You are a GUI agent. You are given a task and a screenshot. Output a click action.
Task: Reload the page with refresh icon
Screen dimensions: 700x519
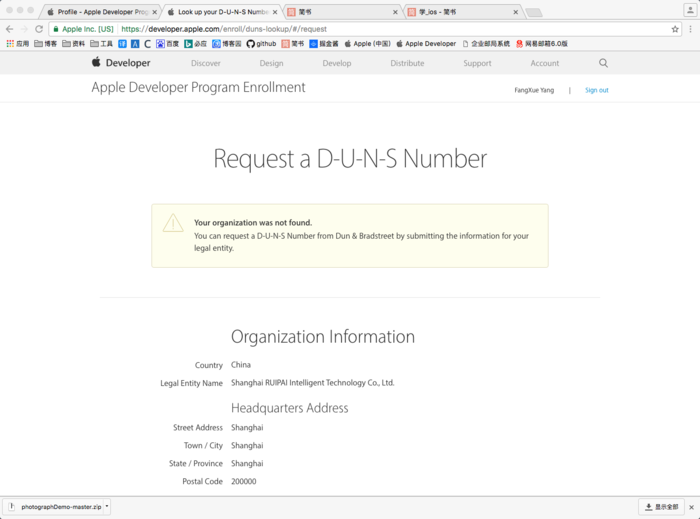tap(39, 29)
